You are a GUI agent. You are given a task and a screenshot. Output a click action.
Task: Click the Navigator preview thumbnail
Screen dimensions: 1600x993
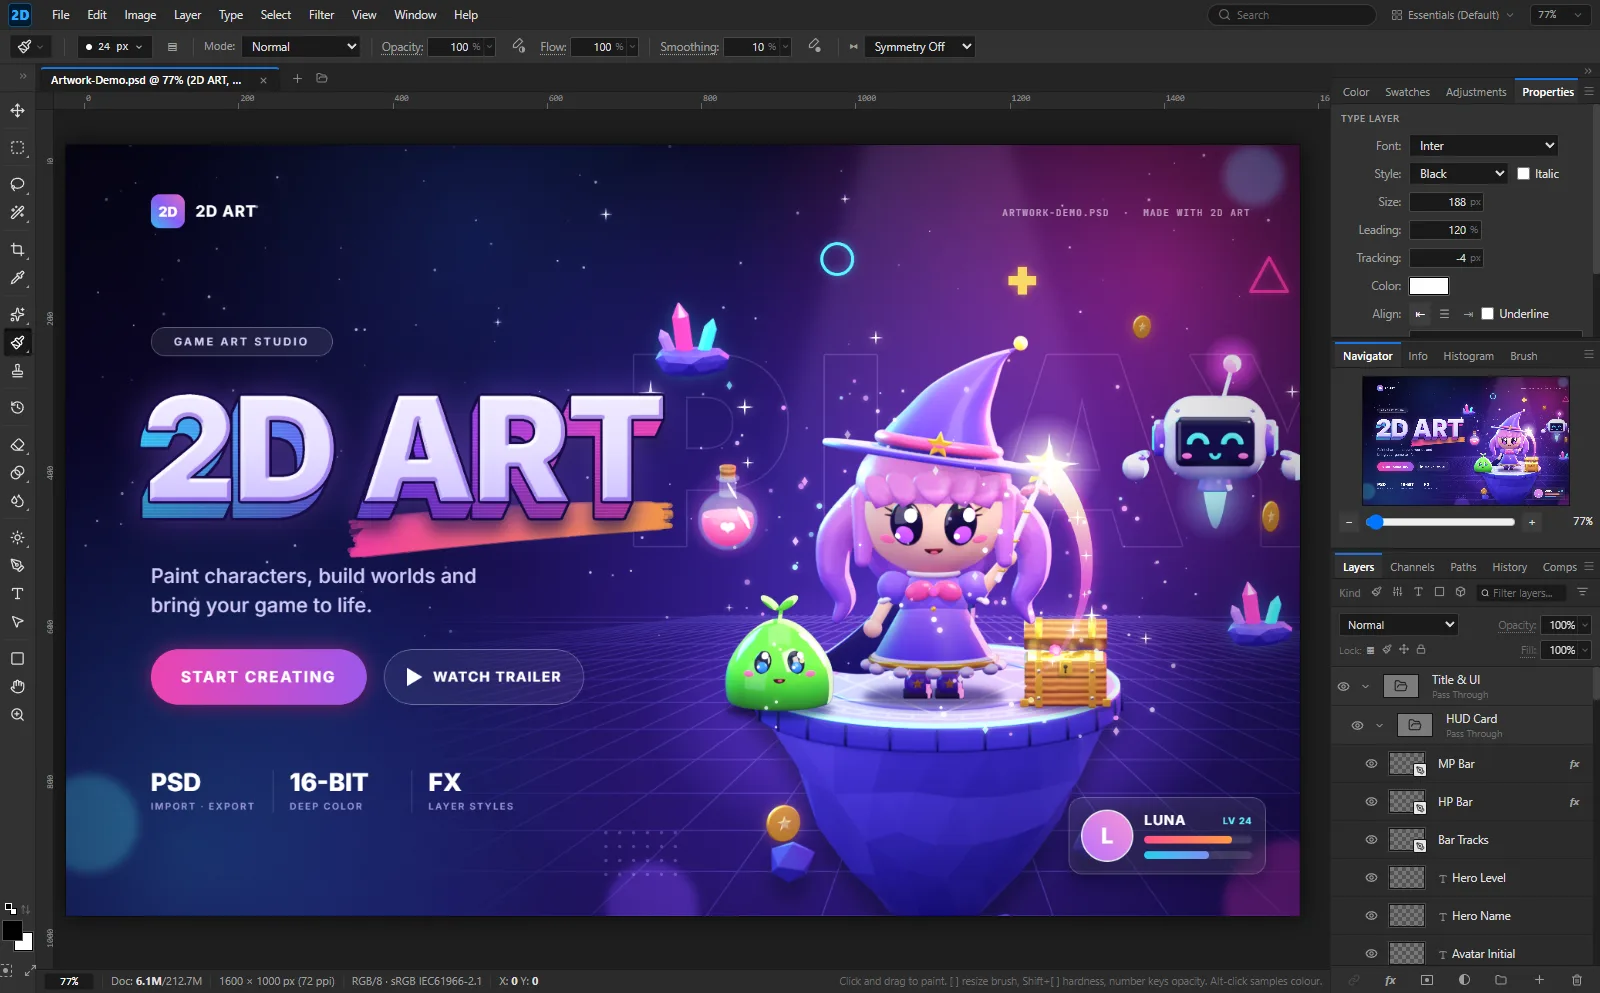click(1465, 441)
